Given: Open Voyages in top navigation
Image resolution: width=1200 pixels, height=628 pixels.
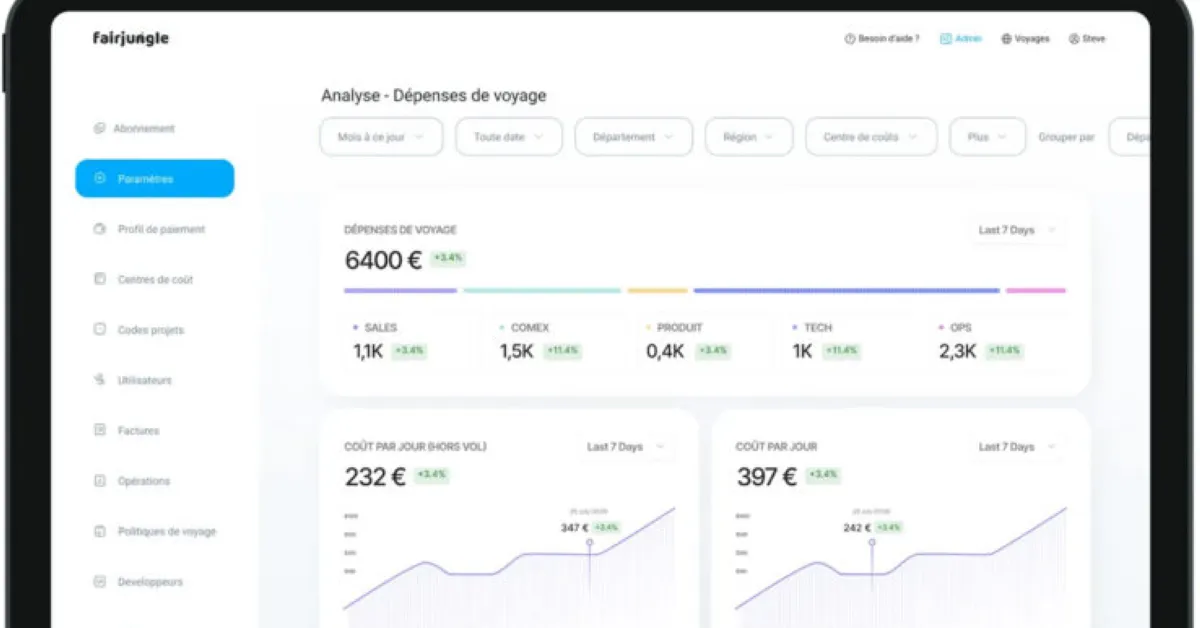Looking at the screenshot, I should point(1025,39).
